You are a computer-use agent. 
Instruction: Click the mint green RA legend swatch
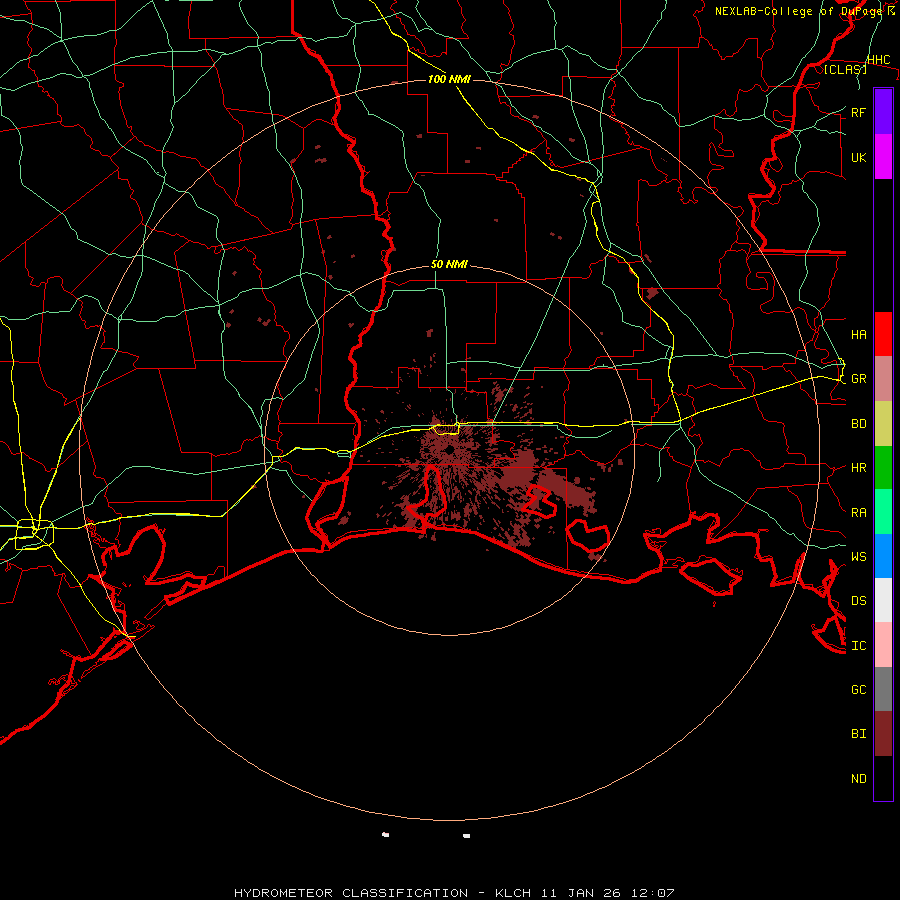883,512
